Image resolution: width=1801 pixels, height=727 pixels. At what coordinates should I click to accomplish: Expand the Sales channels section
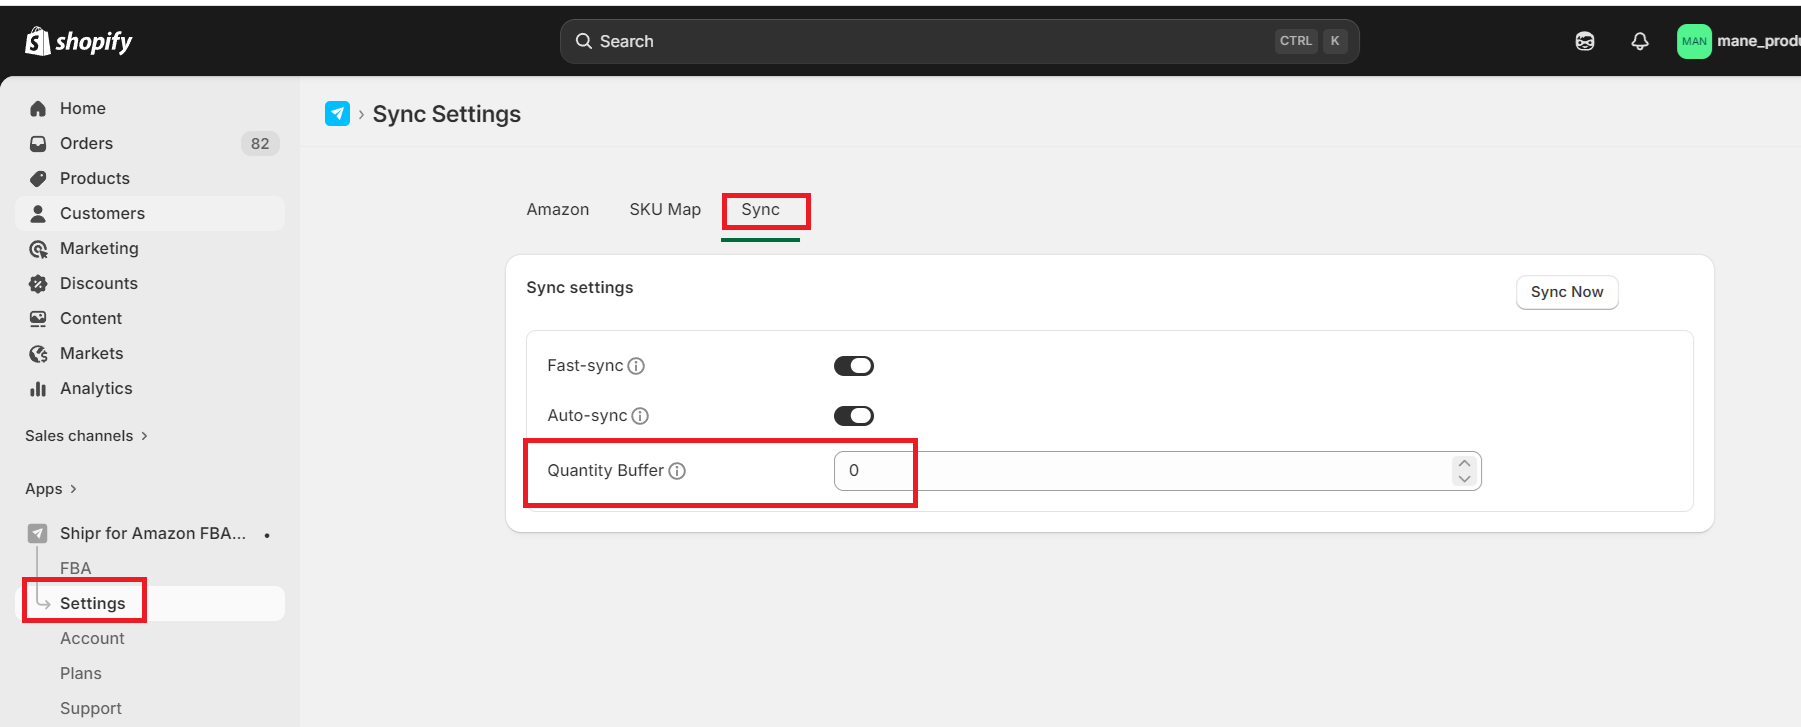pos(86,436)
